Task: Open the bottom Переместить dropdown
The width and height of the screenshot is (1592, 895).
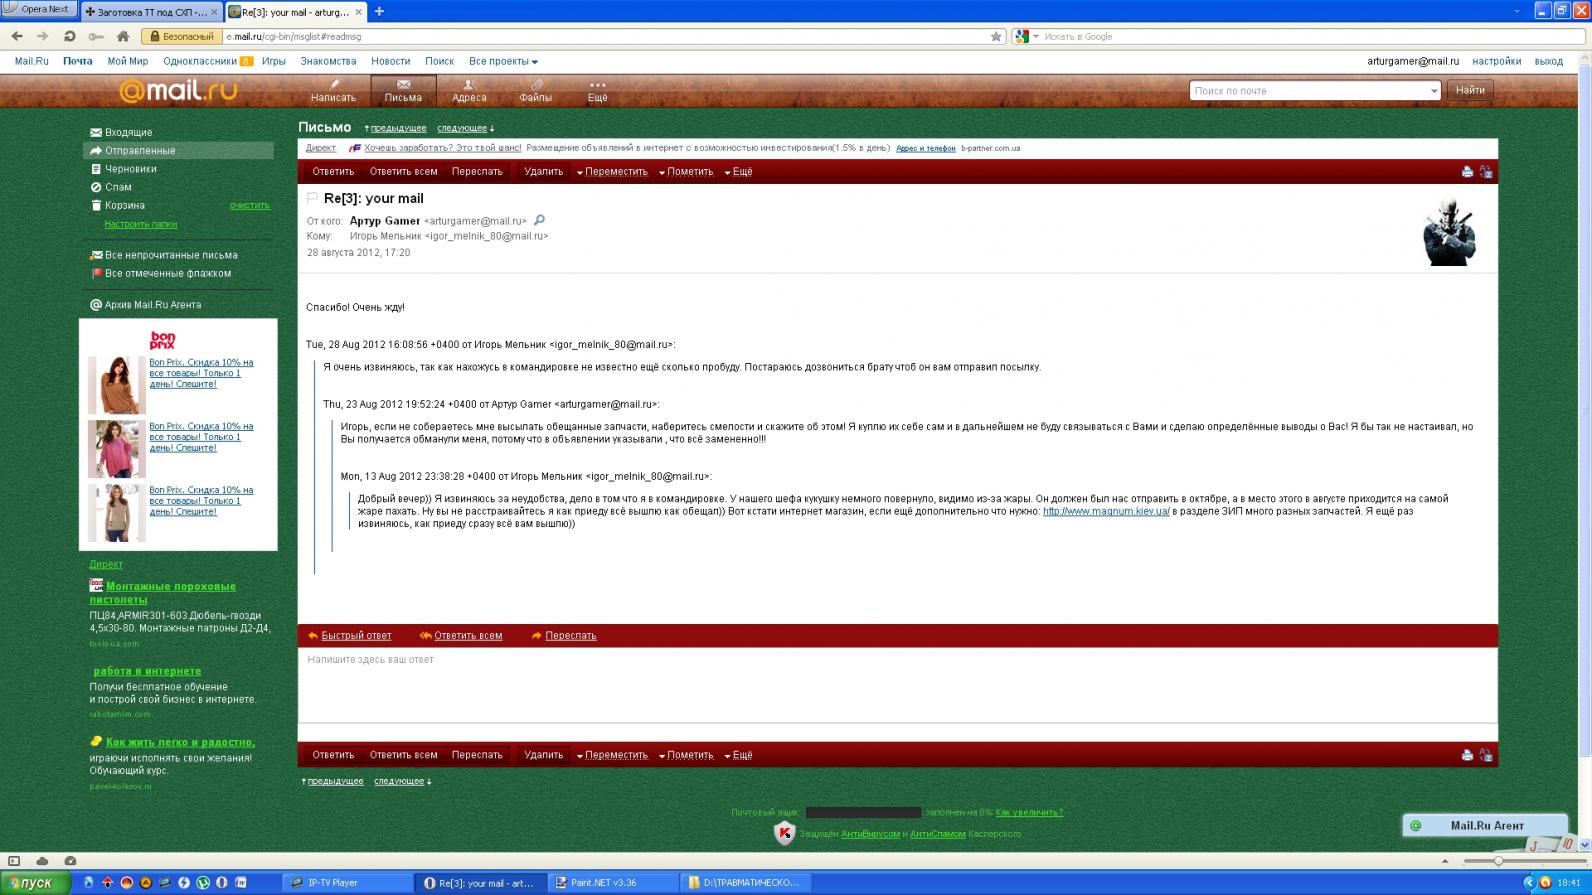Action: pos(612,755)
